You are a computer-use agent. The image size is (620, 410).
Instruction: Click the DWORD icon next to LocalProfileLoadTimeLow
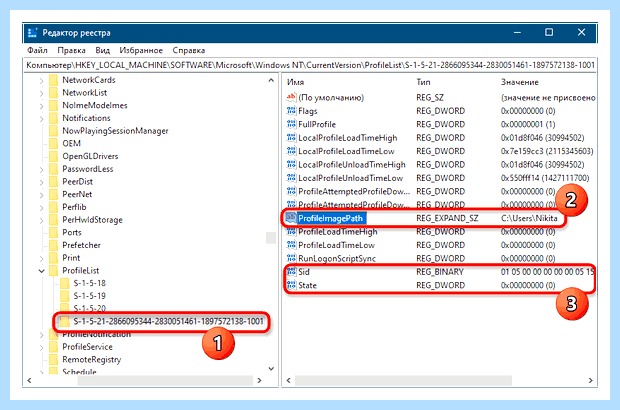coord(291,151)
